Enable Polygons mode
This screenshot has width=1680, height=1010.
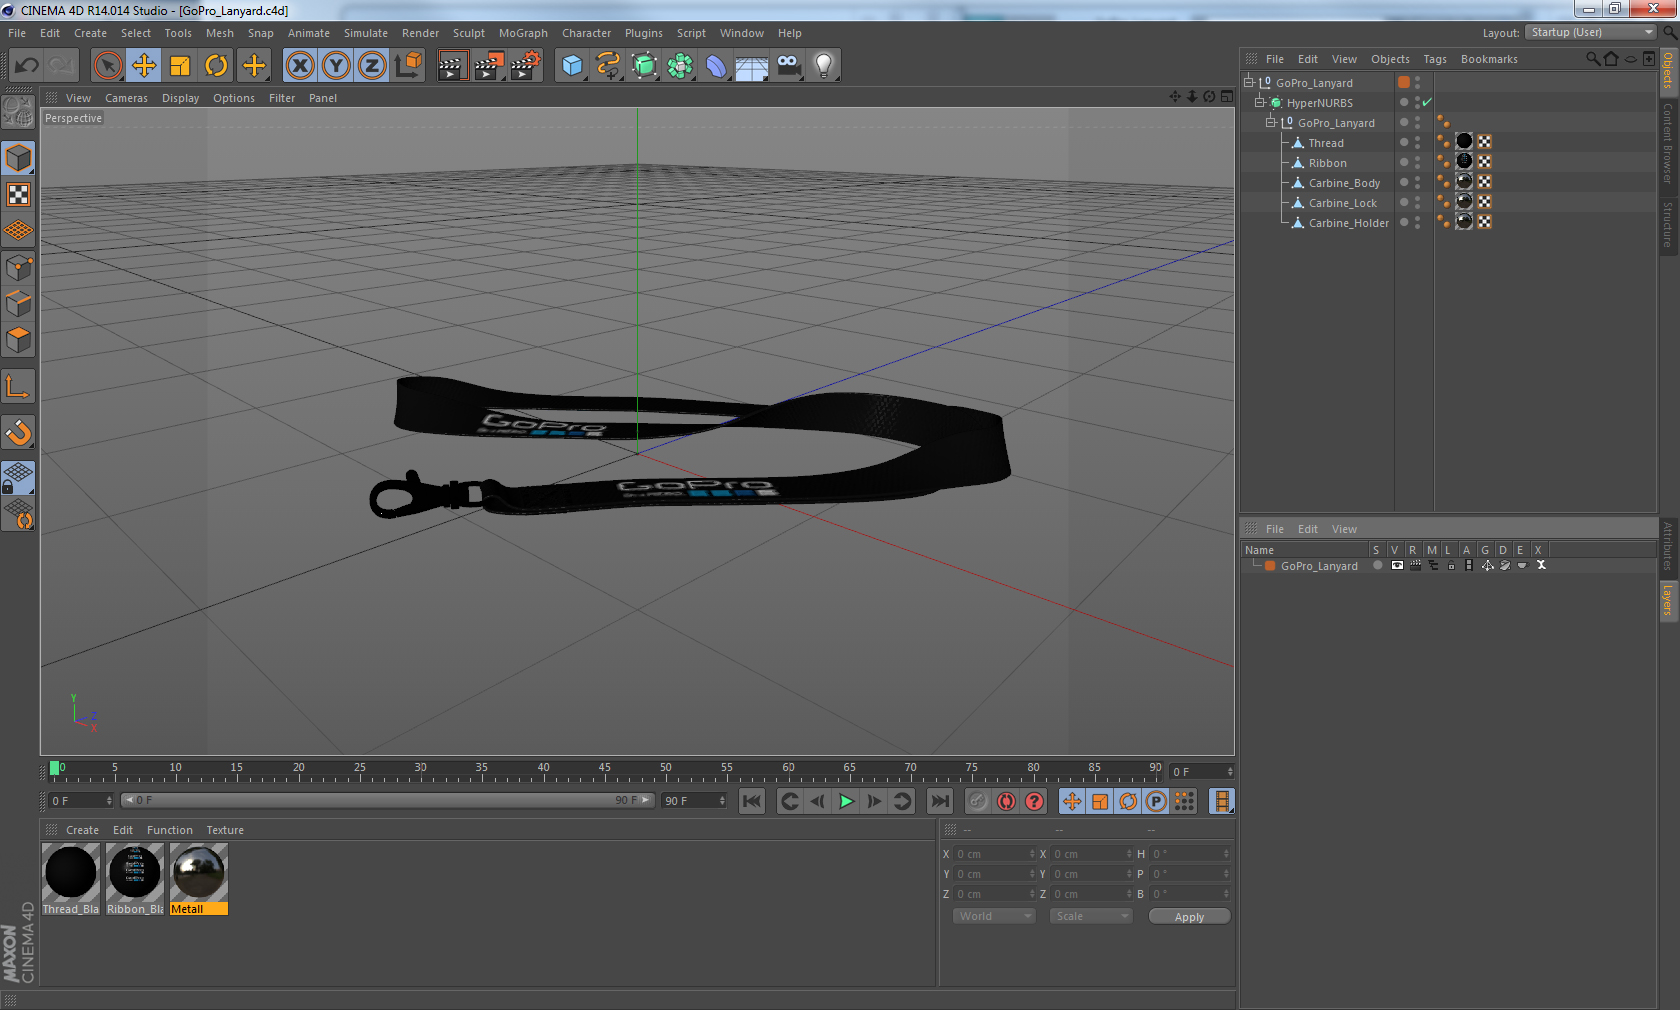(19, 340)
